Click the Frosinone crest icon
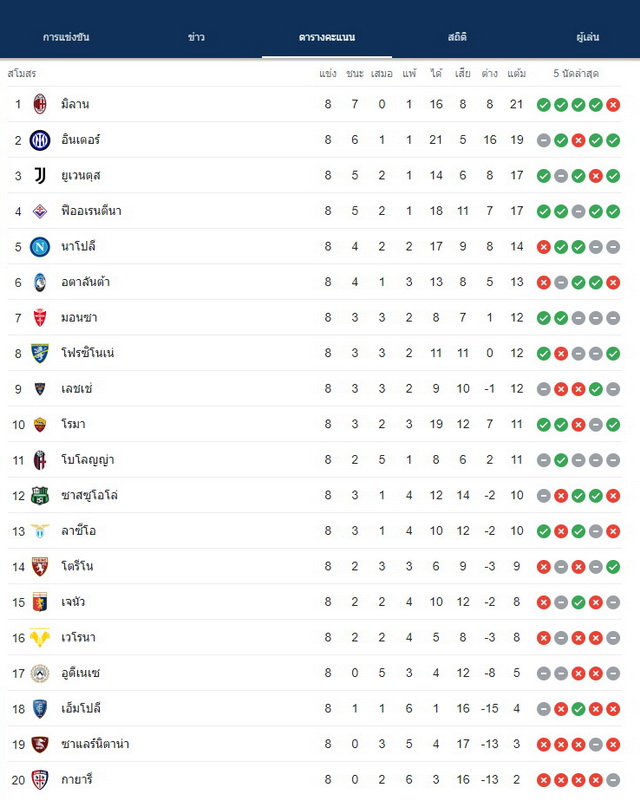Screen dimensions: 640x801 click(x=40, y=353)
